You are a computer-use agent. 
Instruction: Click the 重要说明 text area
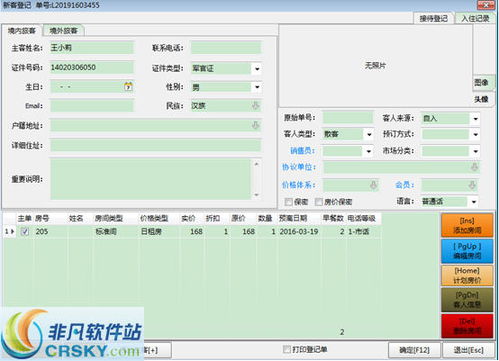coord(151,179)
